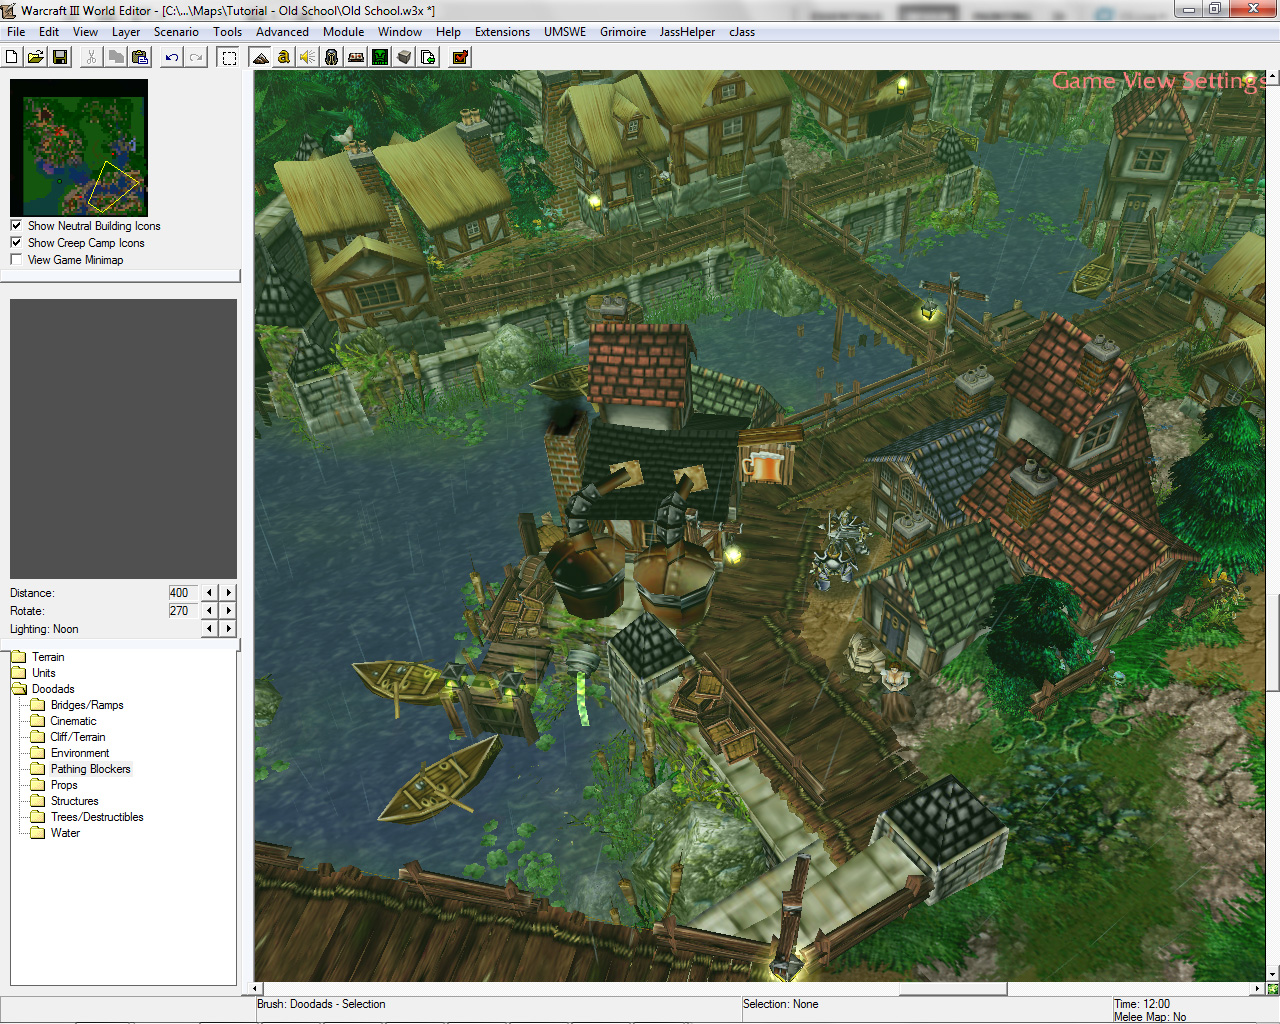Image resolution: width=1280 pixels, height=1024 pixels.
Task: Open the Extensions menu
Action: (x=502, y=32)
